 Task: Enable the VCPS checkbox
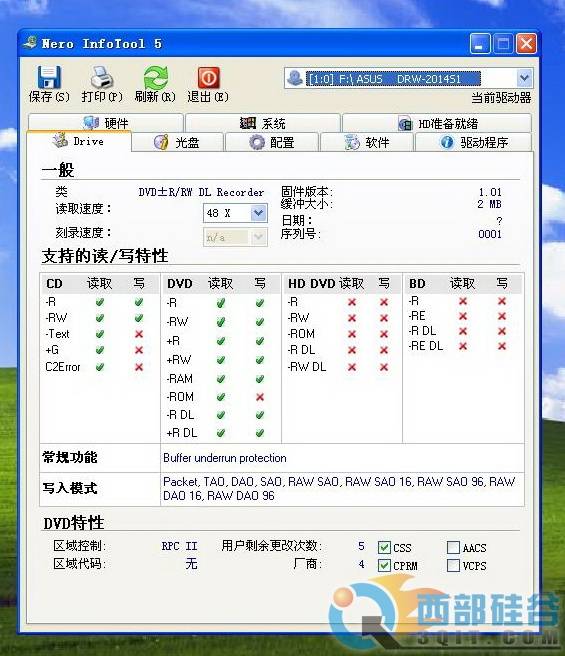point(453,566)
